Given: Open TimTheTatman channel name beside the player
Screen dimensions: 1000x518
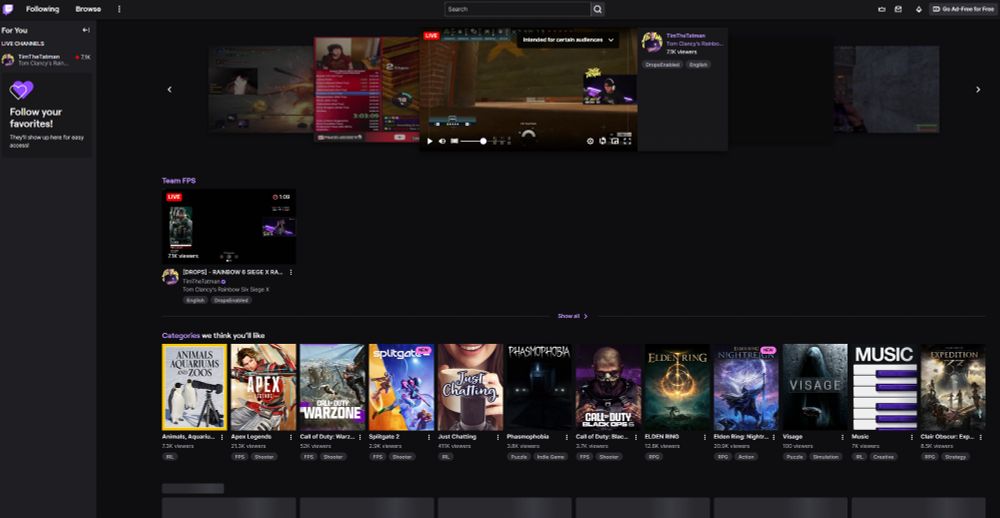Looking at the screenshot, I should (x=686, y=36).
